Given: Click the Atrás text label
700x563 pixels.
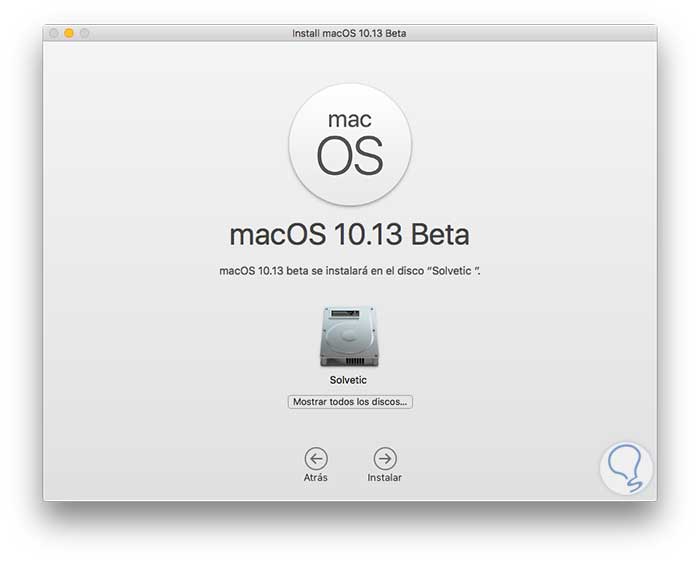Looking at the screenshot, I should pos(316,478).
